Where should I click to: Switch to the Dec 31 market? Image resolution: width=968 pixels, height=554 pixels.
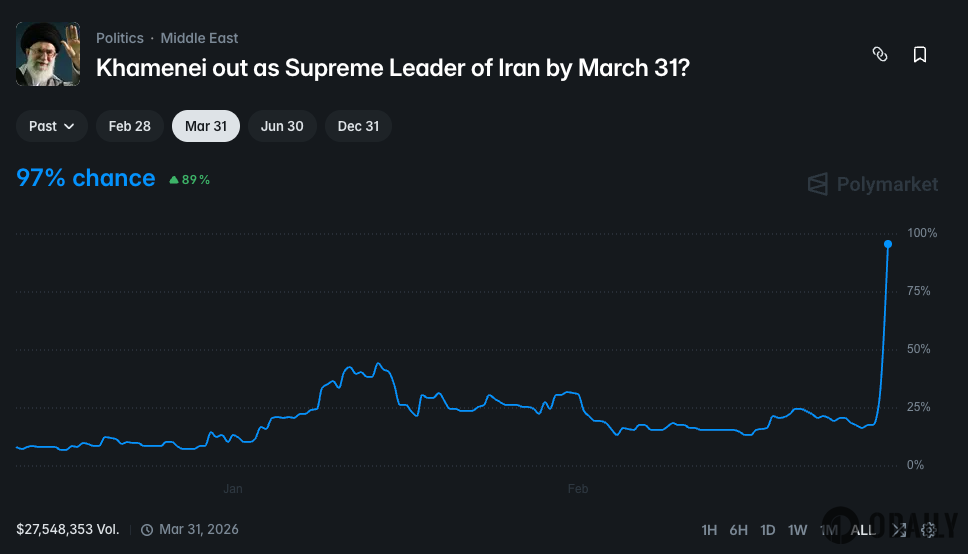coord(358,126)
